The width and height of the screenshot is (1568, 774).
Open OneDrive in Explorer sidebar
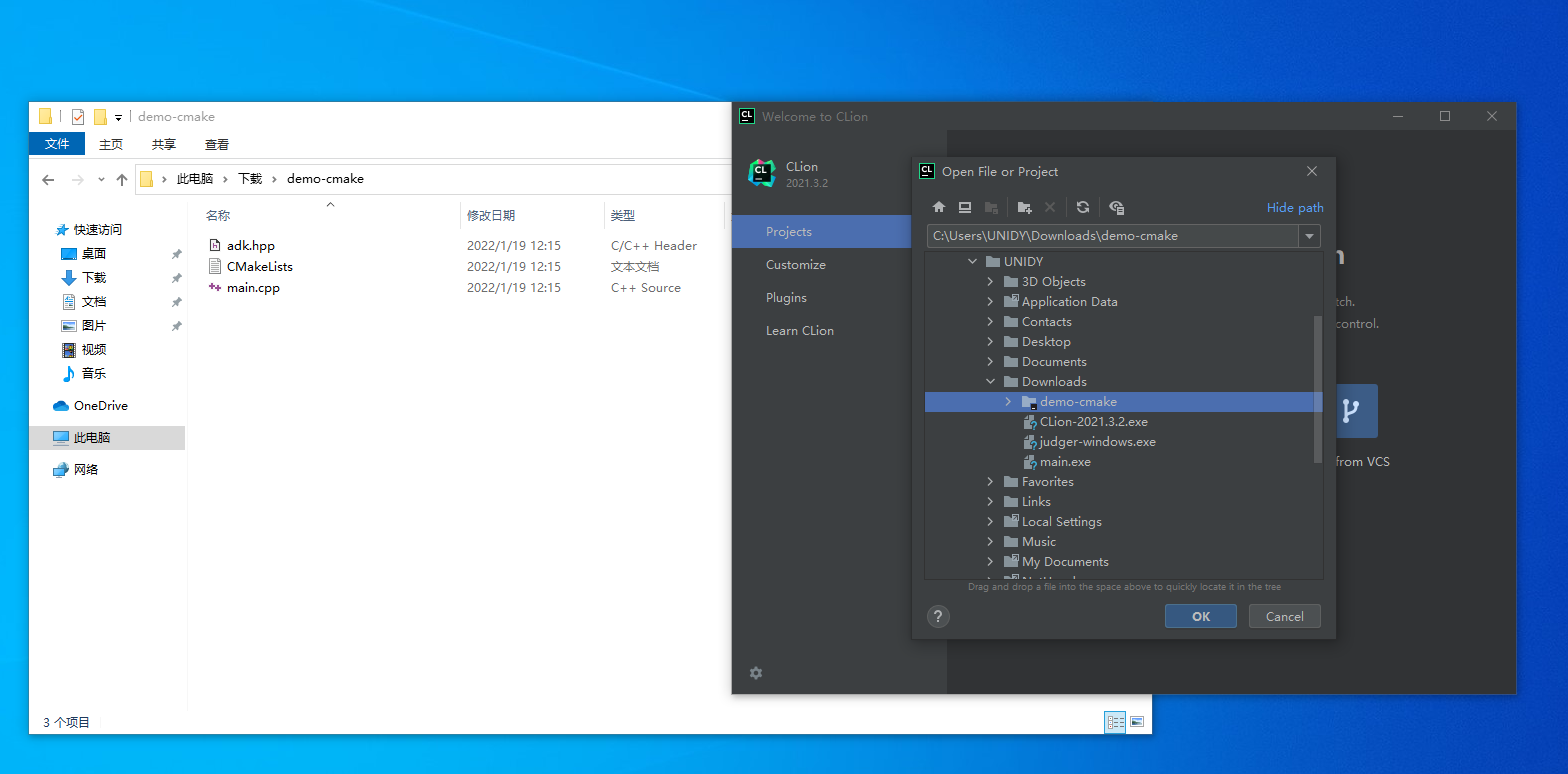coord(90,406)
